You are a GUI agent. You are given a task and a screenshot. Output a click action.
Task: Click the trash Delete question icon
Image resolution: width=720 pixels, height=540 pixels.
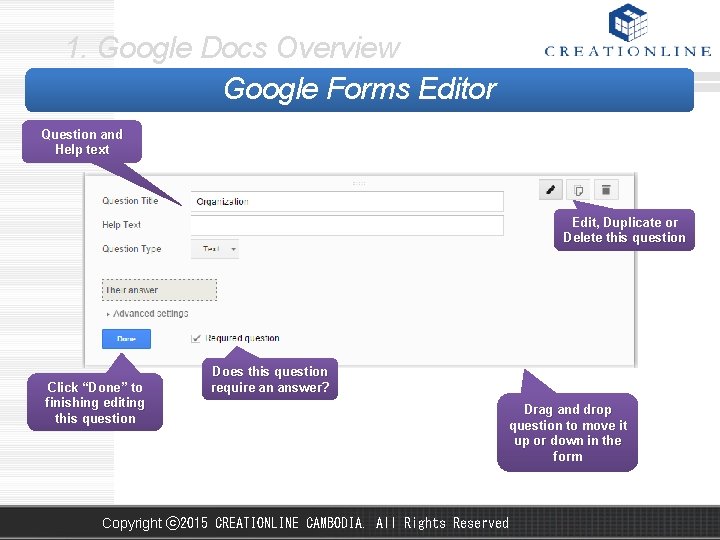[x=606, y=190]
